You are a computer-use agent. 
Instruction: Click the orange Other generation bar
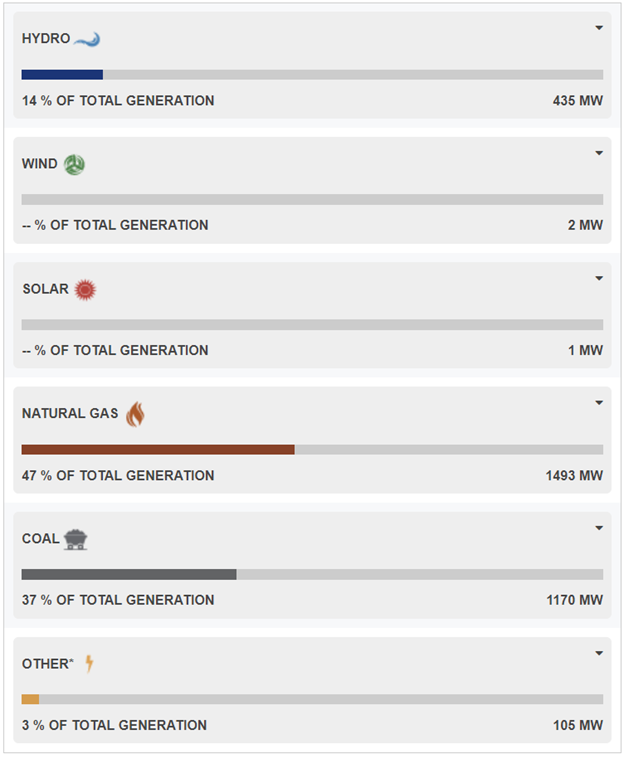[x=31, y=699]
